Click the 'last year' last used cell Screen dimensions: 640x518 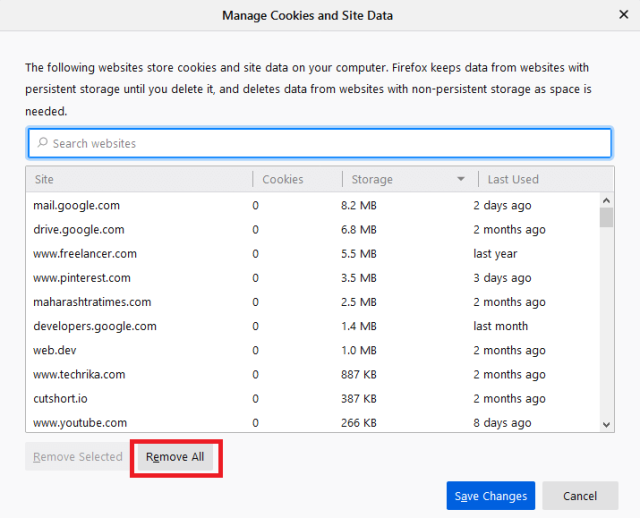(x=495, y=253)
